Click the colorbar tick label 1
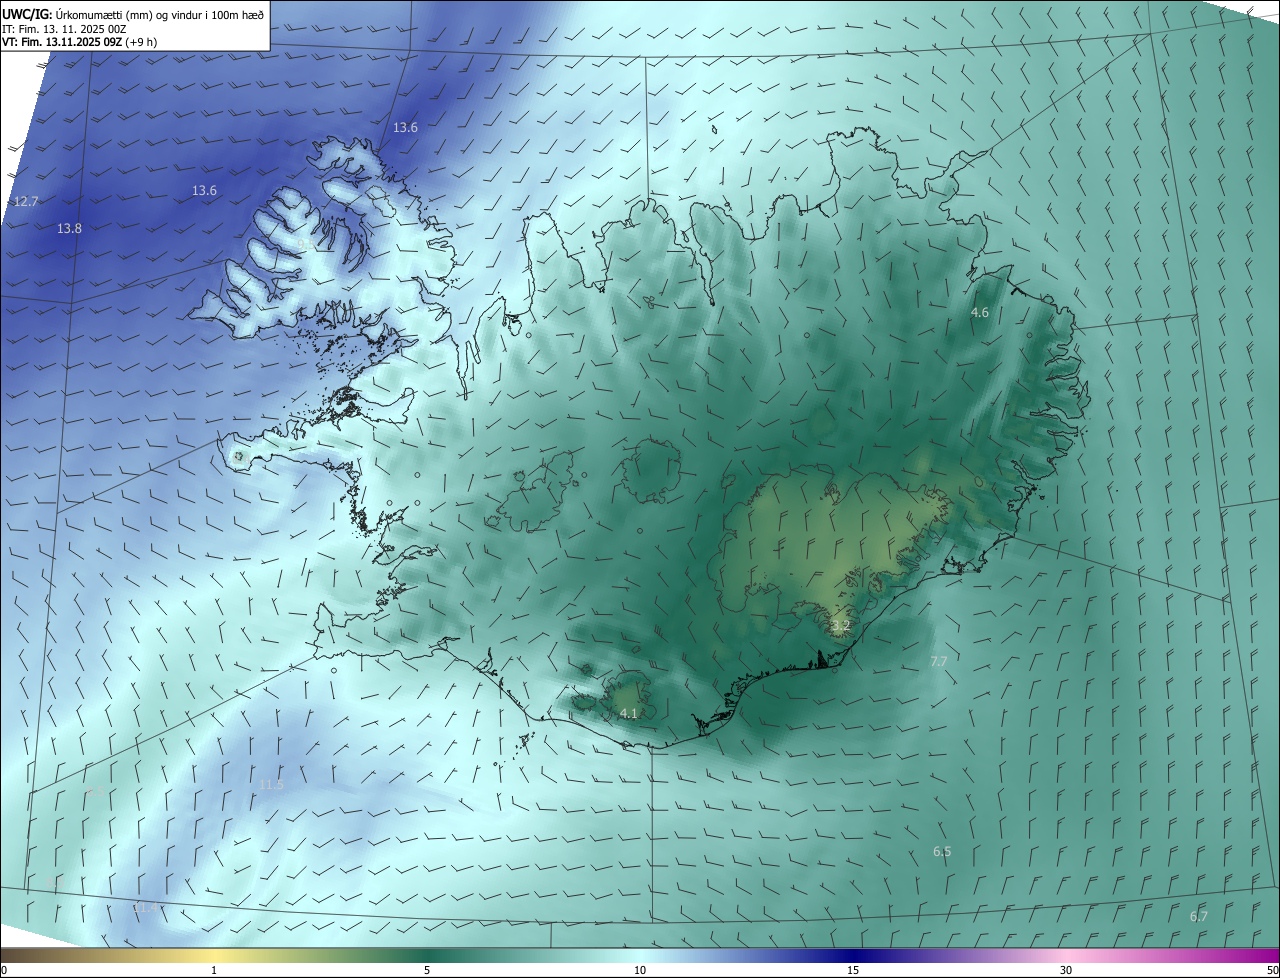 click(x=215, y=970)
